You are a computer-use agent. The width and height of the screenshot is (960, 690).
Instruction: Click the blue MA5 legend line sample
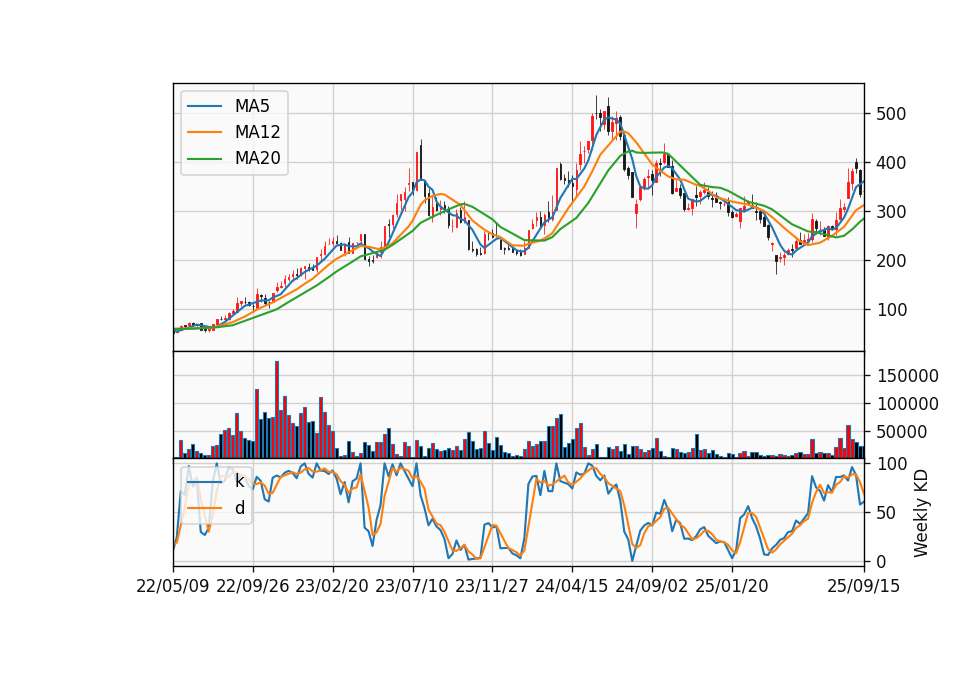click(204, 106)
